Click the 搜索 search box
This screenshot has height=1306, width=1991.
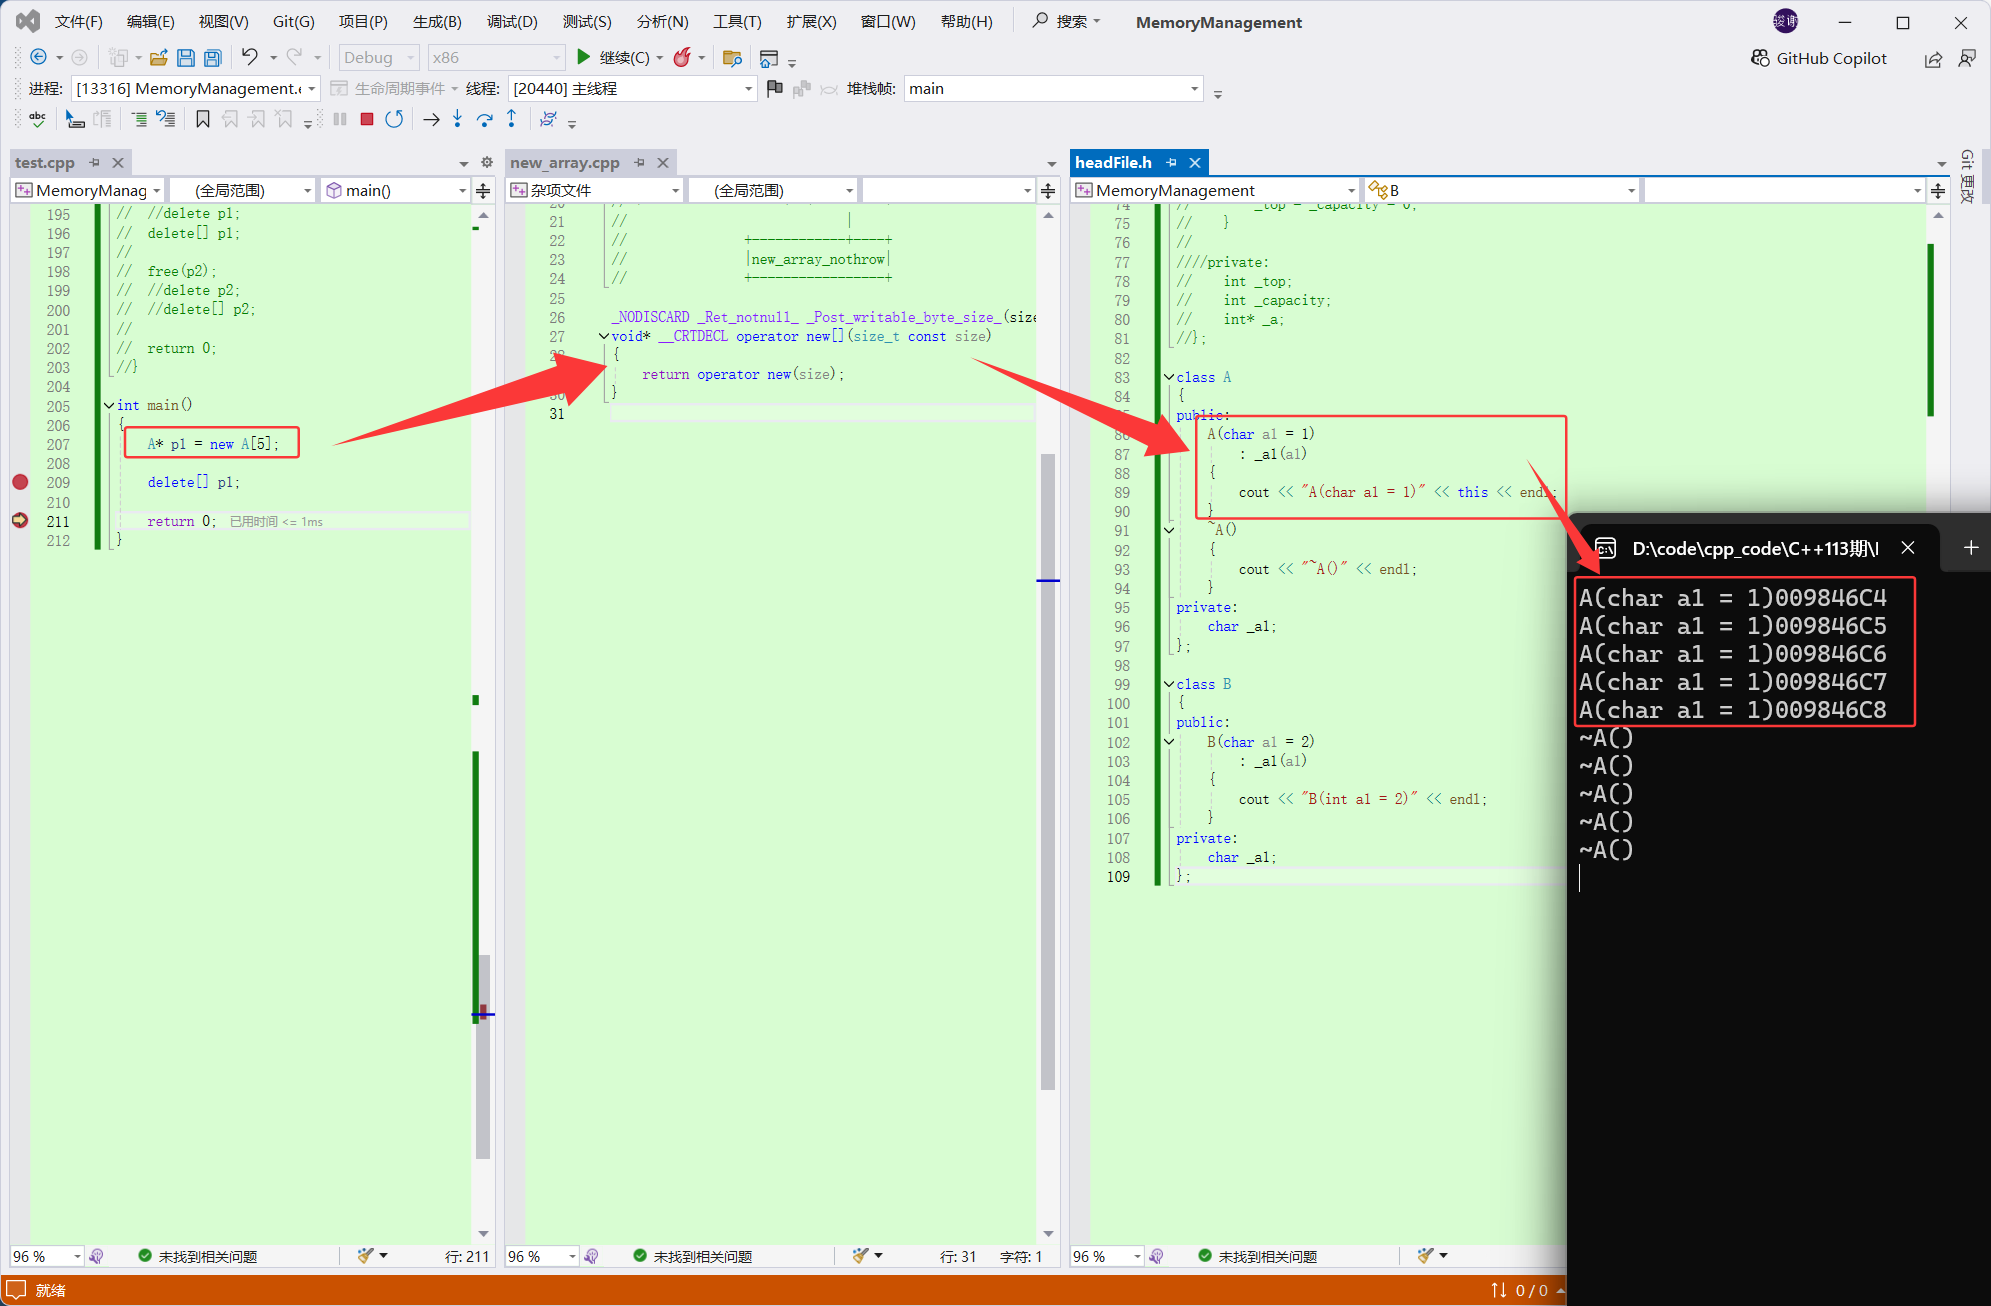pyautogui.click(x=1067, y=21)
